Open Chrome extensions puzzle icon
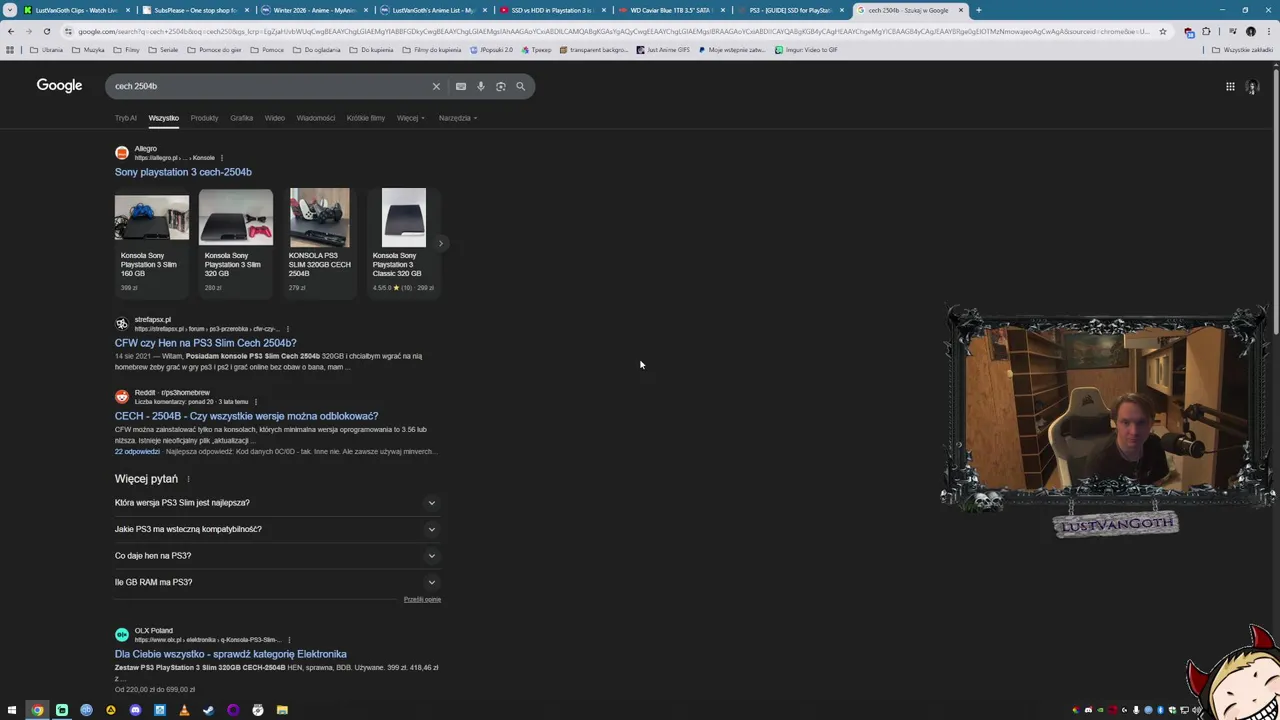The image size is (1280, 720). pos(1206,31)
